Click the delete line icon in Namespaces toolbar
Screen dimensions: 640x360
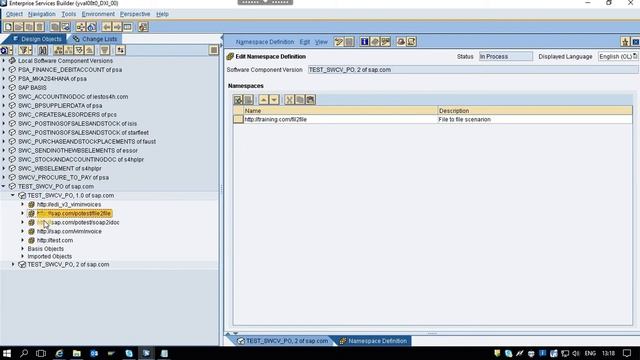pos(249,100)
